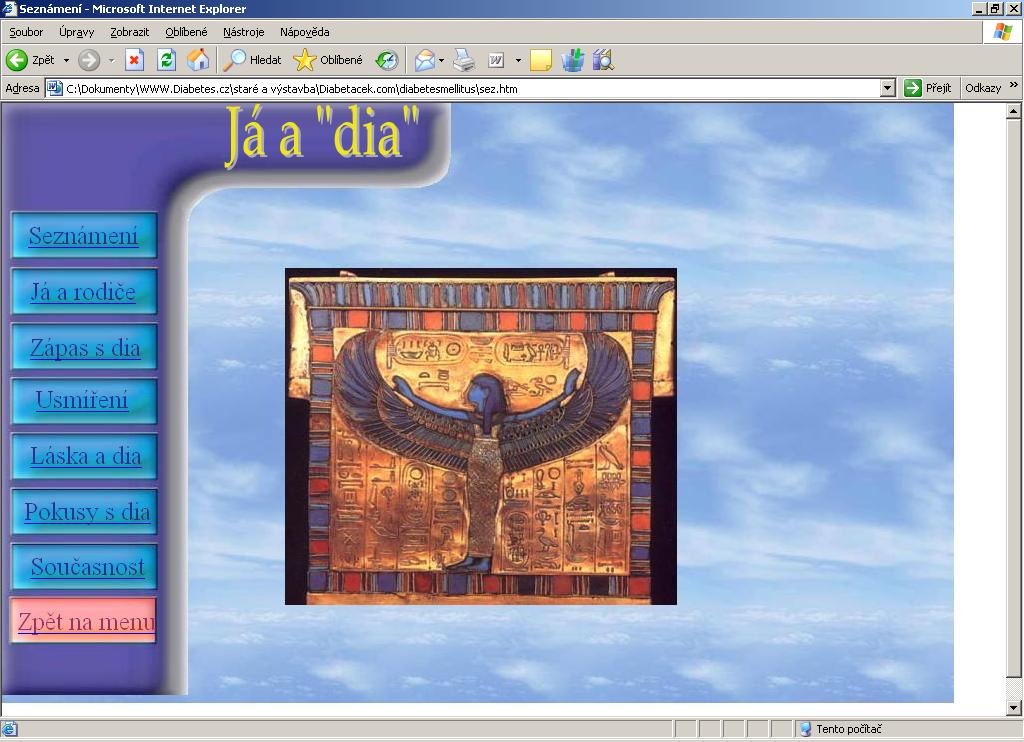The height and width of the screenshot is (742, 1024).
Task: Stop loading with the red X icon
Action: (x=135, y=60)
